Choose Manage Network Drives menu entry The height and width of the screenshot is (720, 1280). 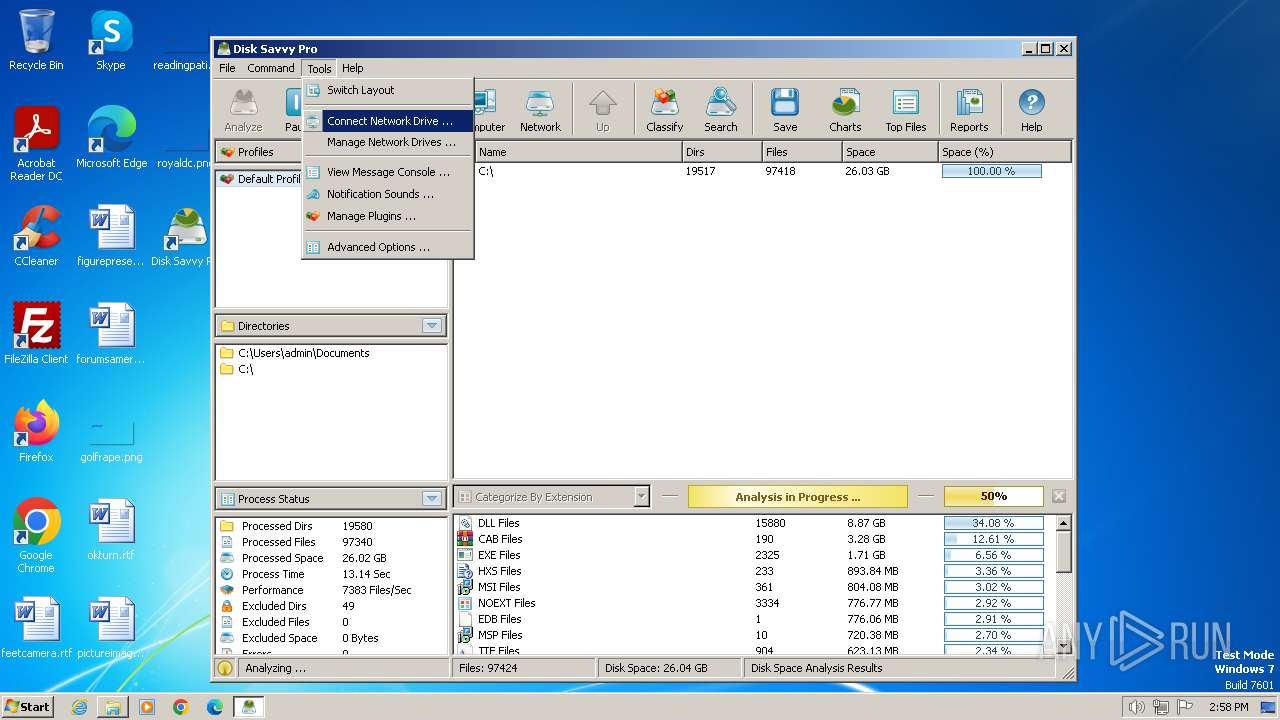pos(388,142)
